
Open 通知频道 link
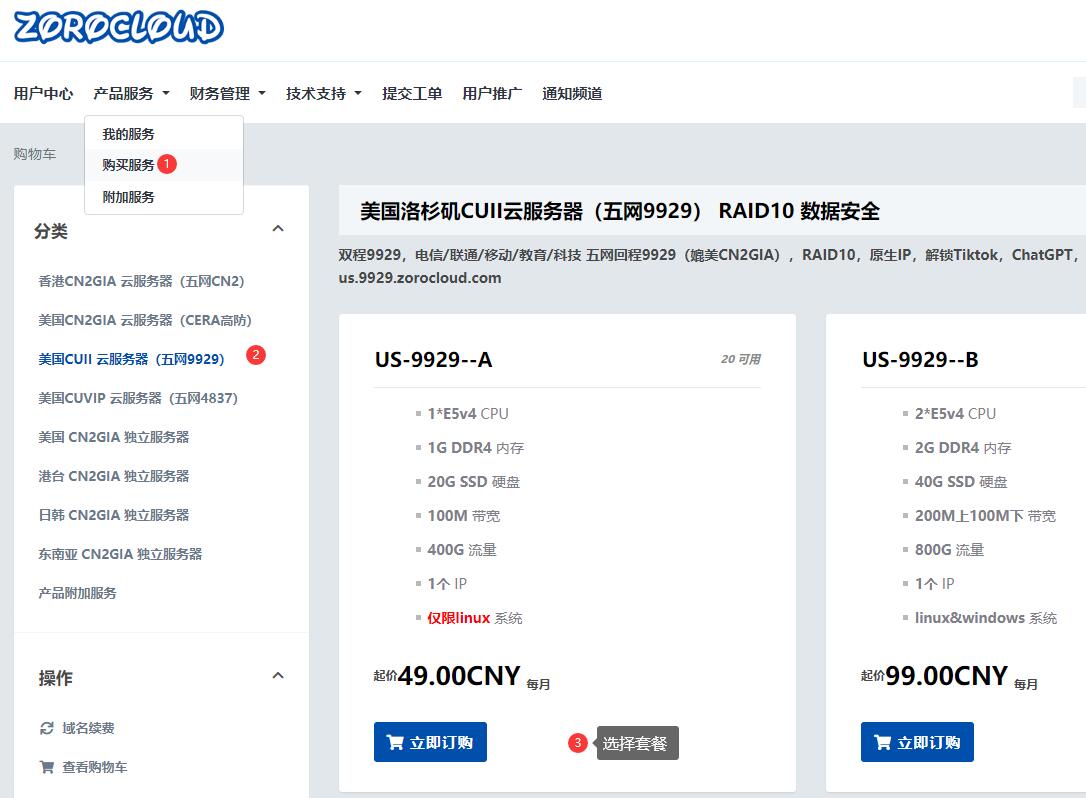572,94
